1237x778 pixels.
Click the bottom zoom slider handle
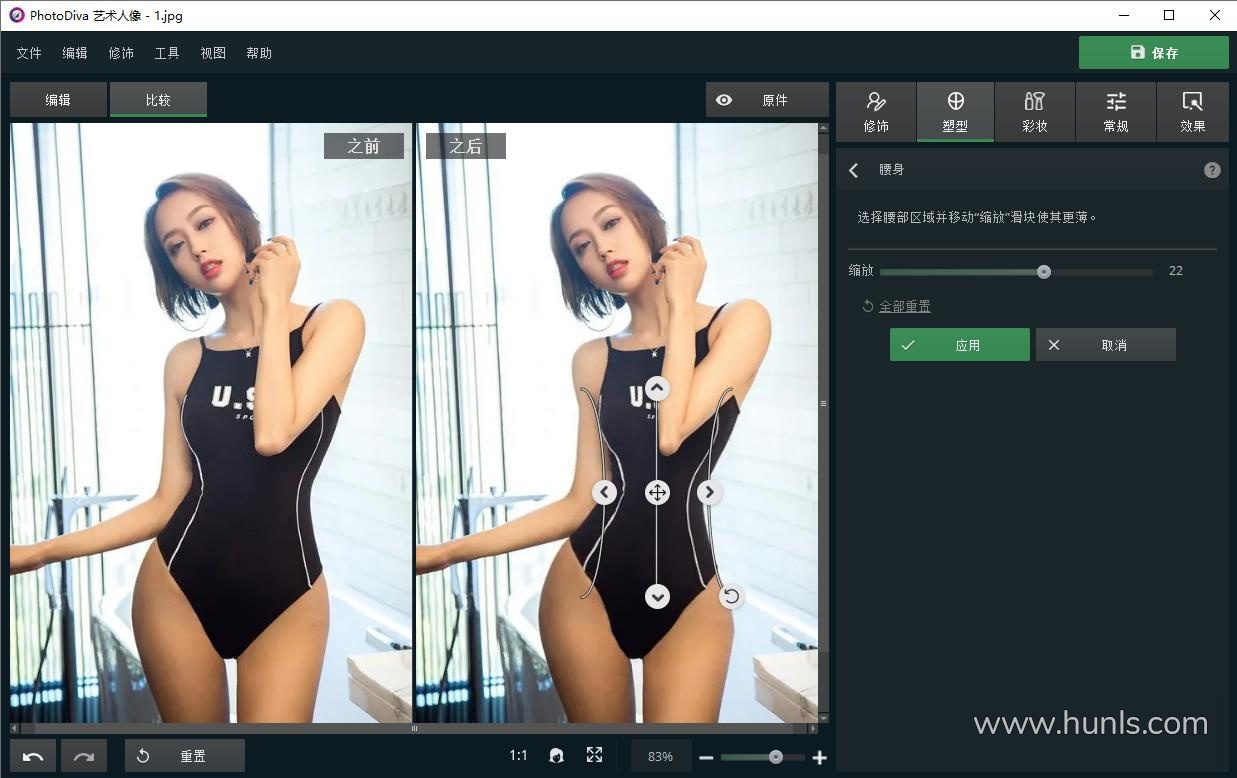775,757
